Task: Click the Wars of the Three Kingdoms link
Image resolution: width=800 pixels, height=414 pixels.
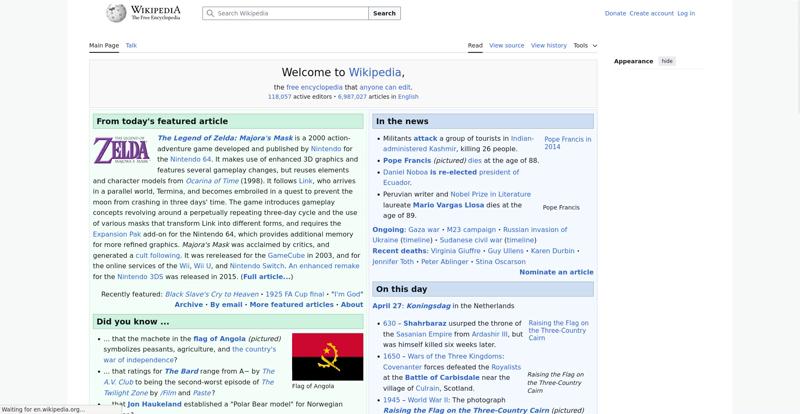Action: [x=455, y=356]
